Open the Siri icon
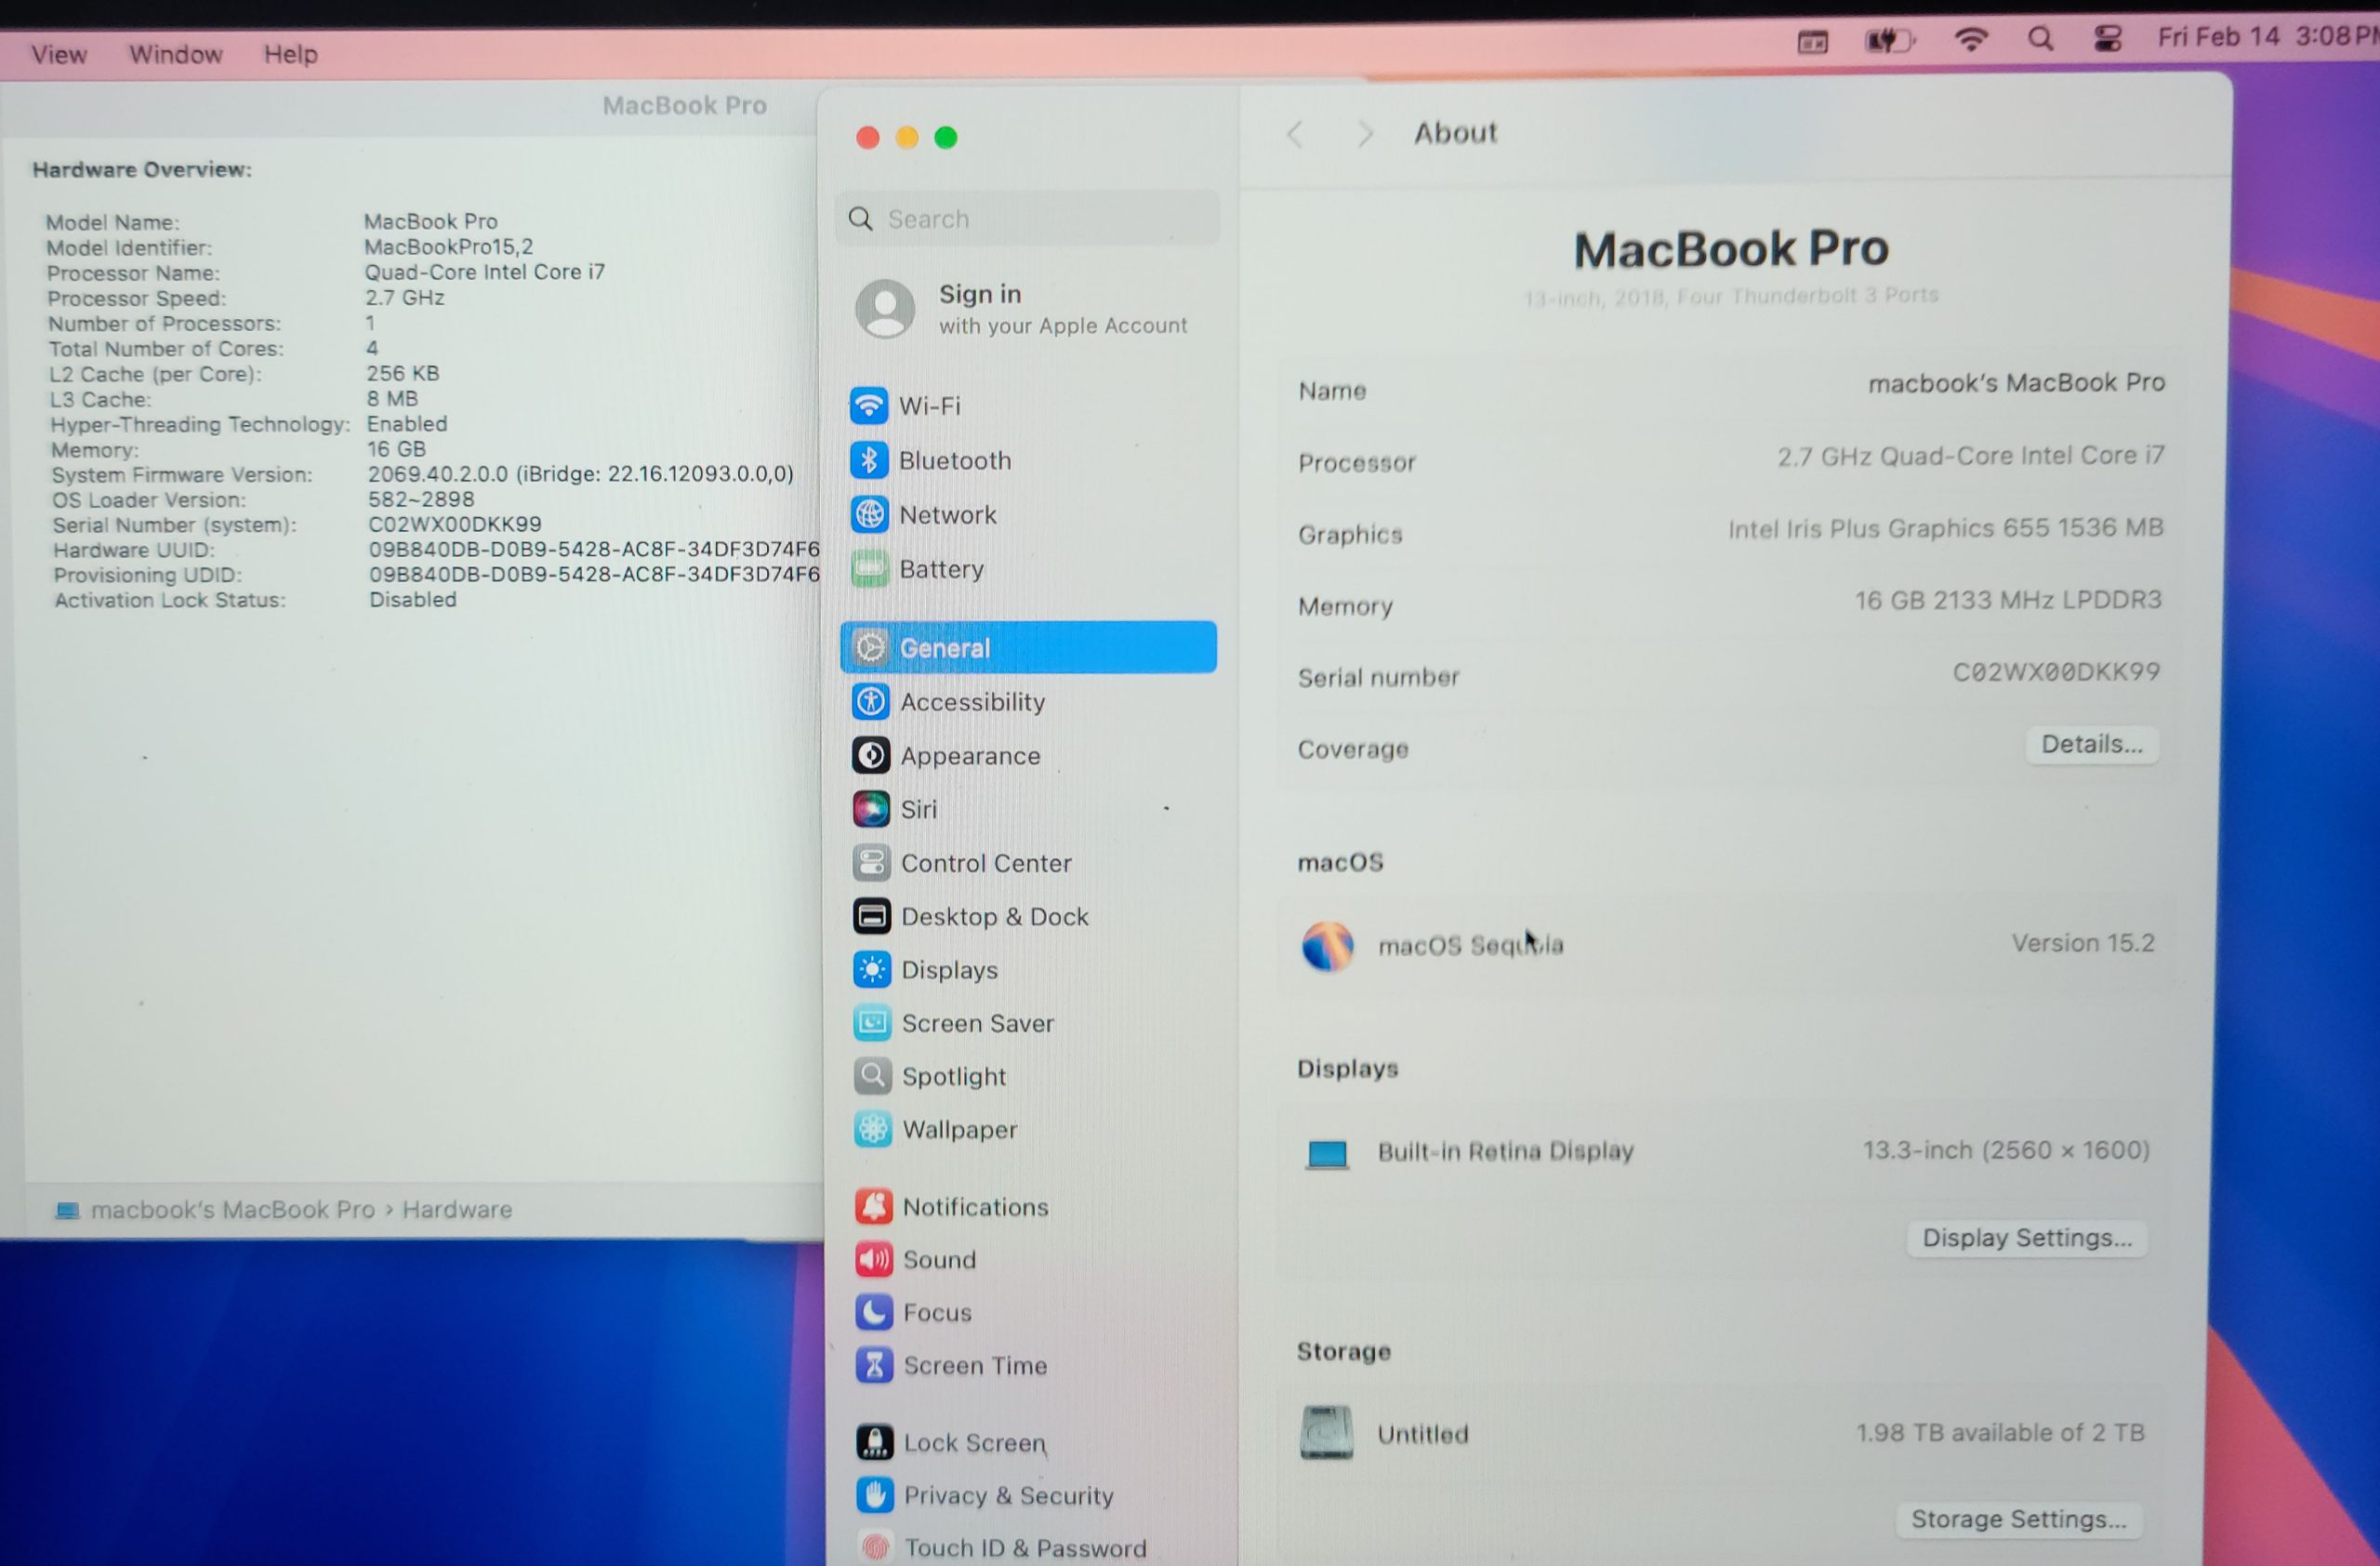 coord(871,809)
